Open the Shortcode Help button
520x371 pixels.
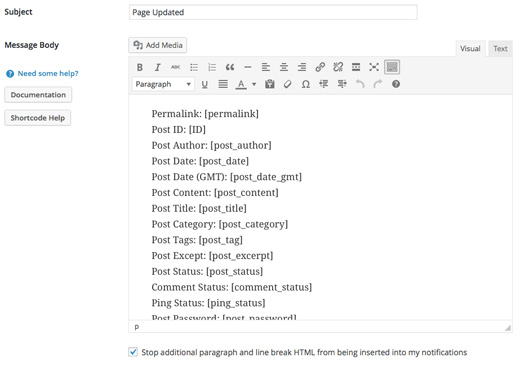click(38, 118)
